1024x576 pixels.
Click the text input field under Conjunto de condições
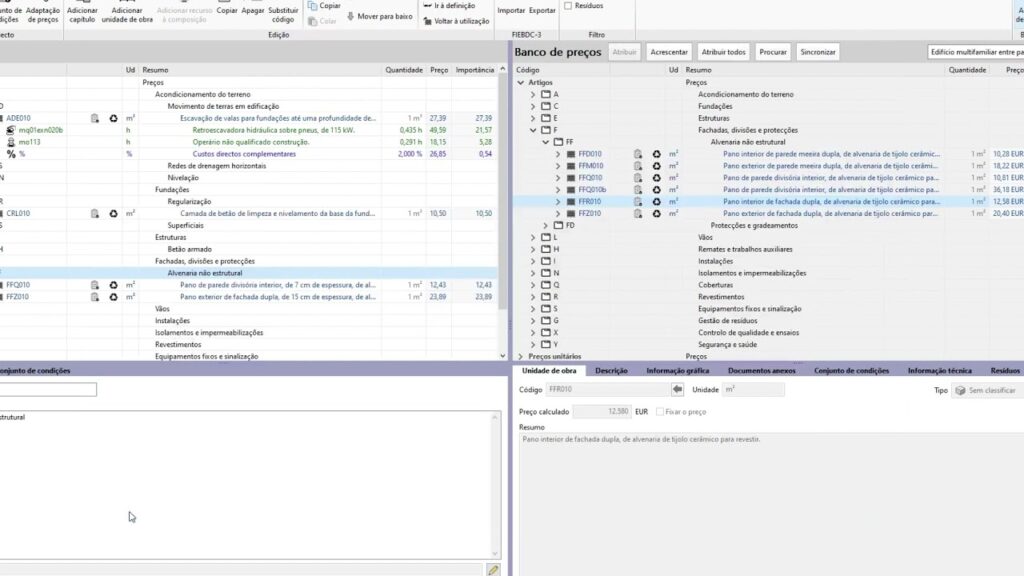48,390
